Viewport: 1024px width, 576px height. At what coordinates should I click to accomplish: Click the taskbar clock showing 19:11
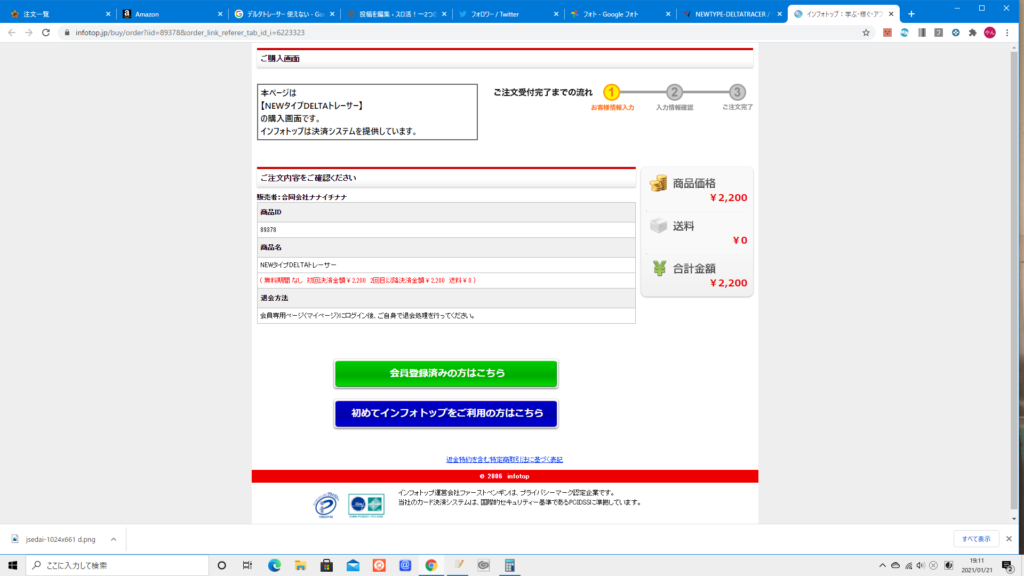click(977, 566)
